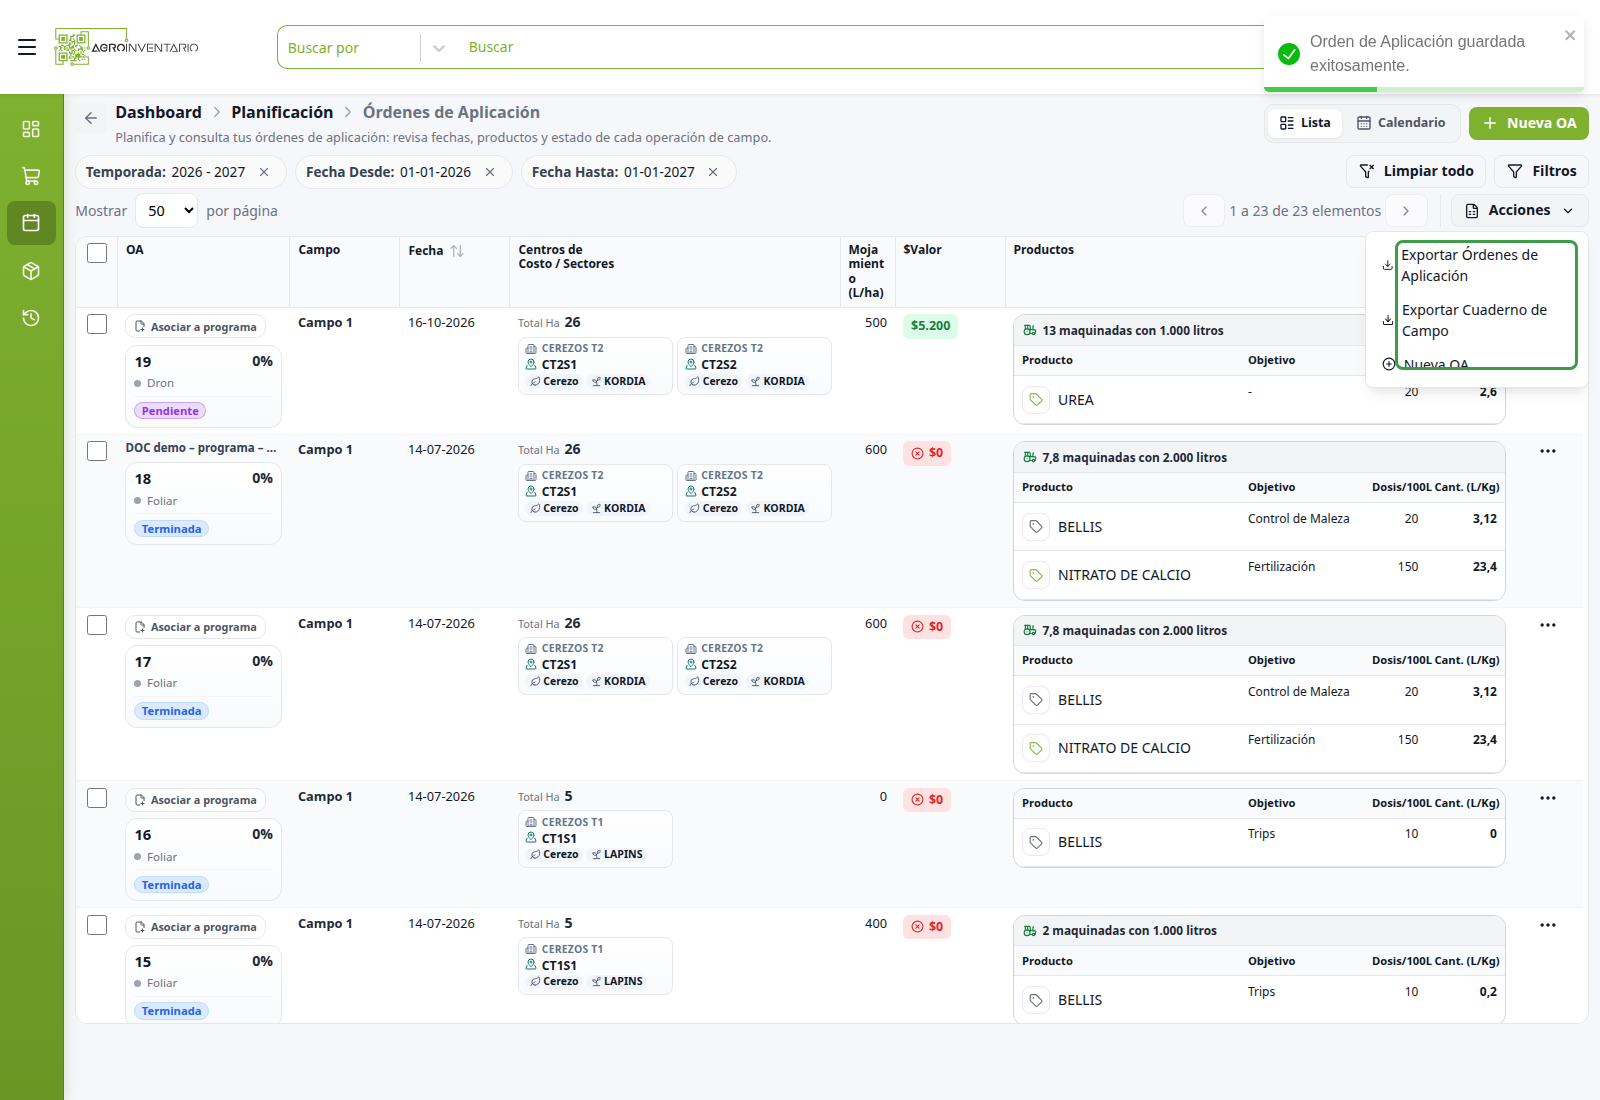Open the shopping cart sidebar icon
Image resolution: width=1600 pixels, height=1100 pixels.
pos(31,176)
